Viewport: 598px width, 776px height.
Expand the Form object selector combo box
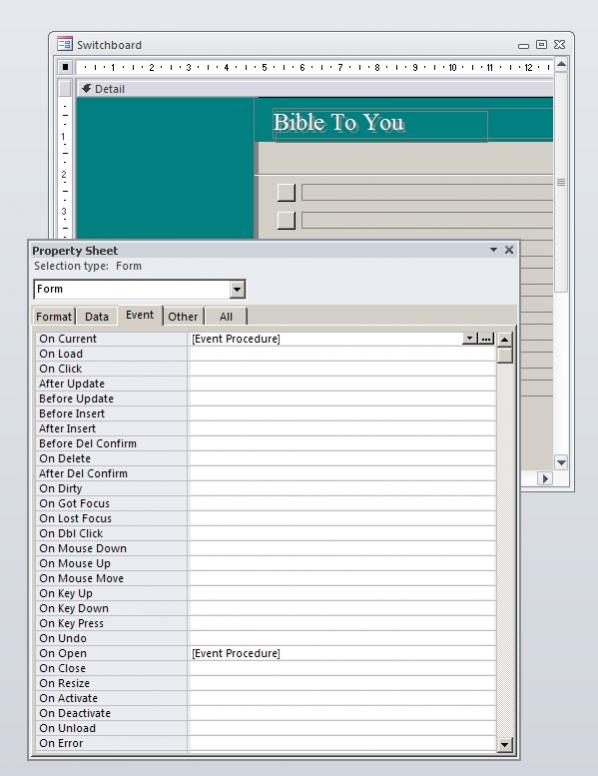coord(237,289)
